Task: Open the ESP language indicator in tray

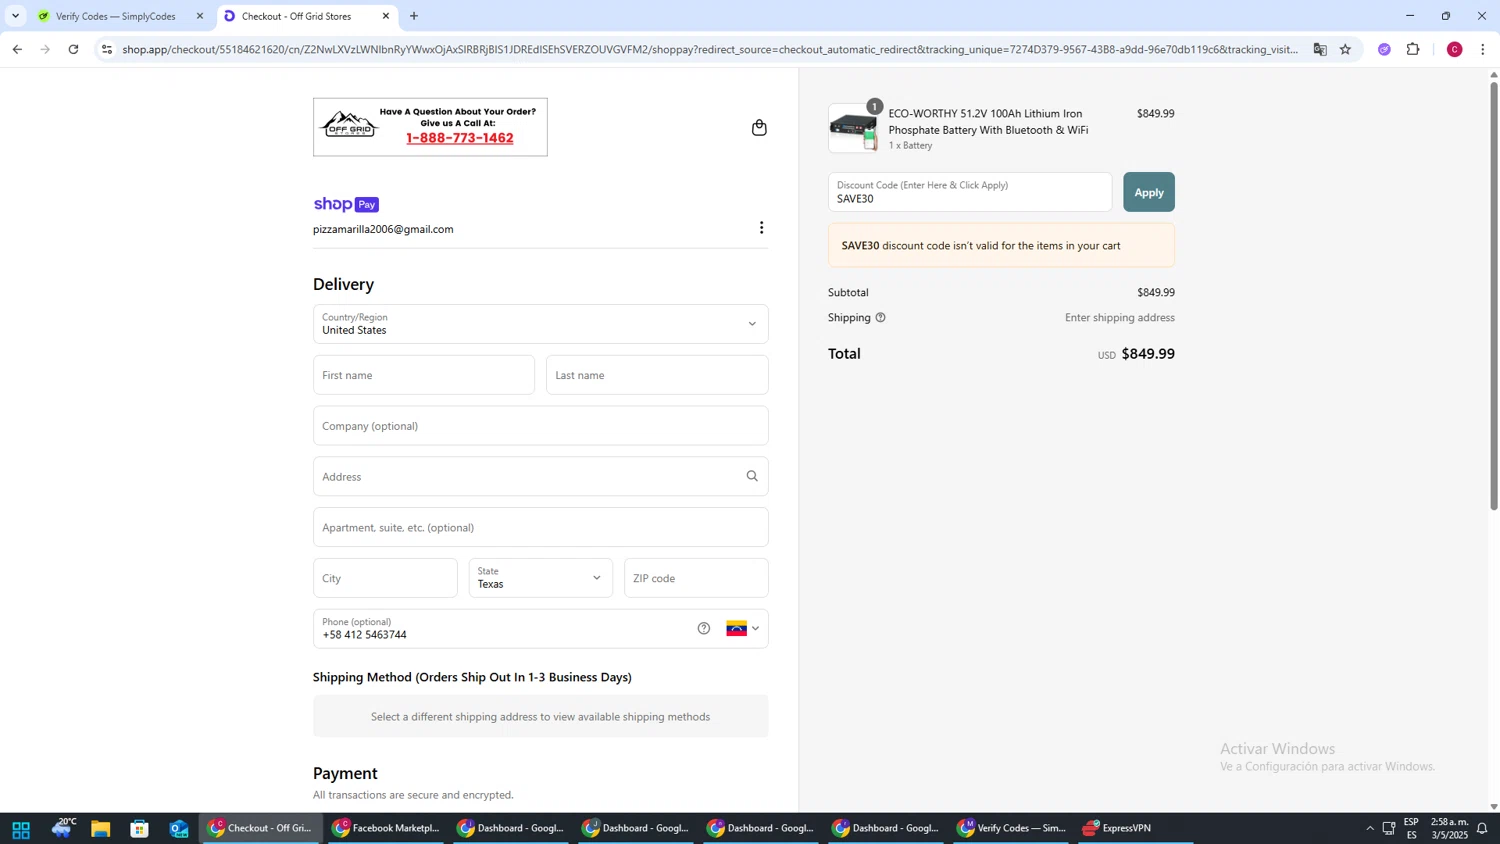Action: click(1411, 828)
